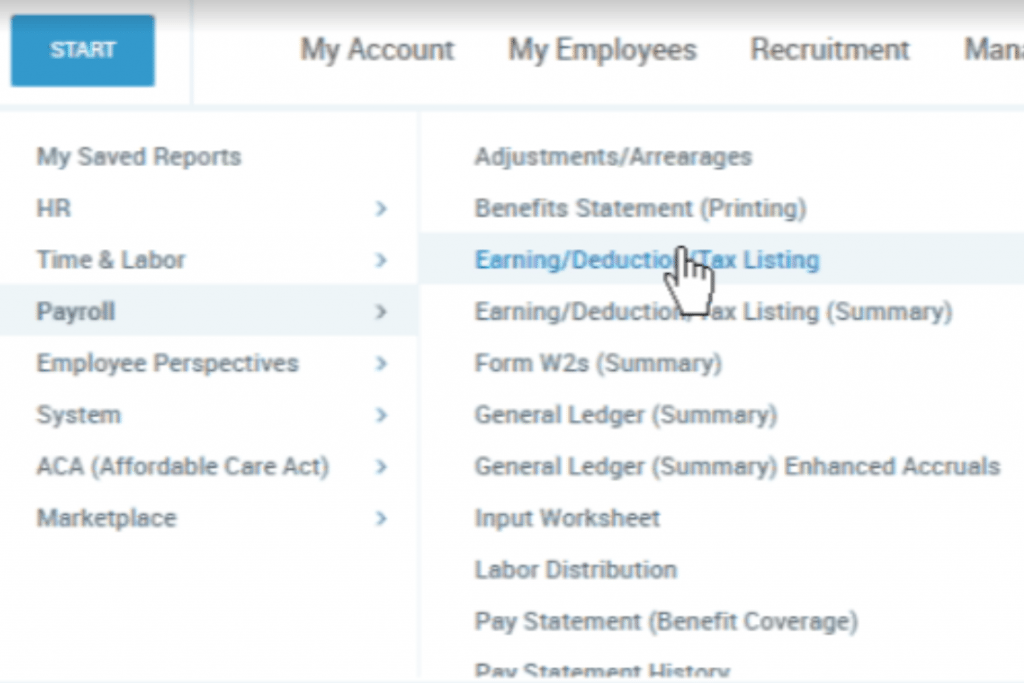Viewport: 1024px width, 683px height.
Task: Open the Recruitment menu
Action: point(829,50)
